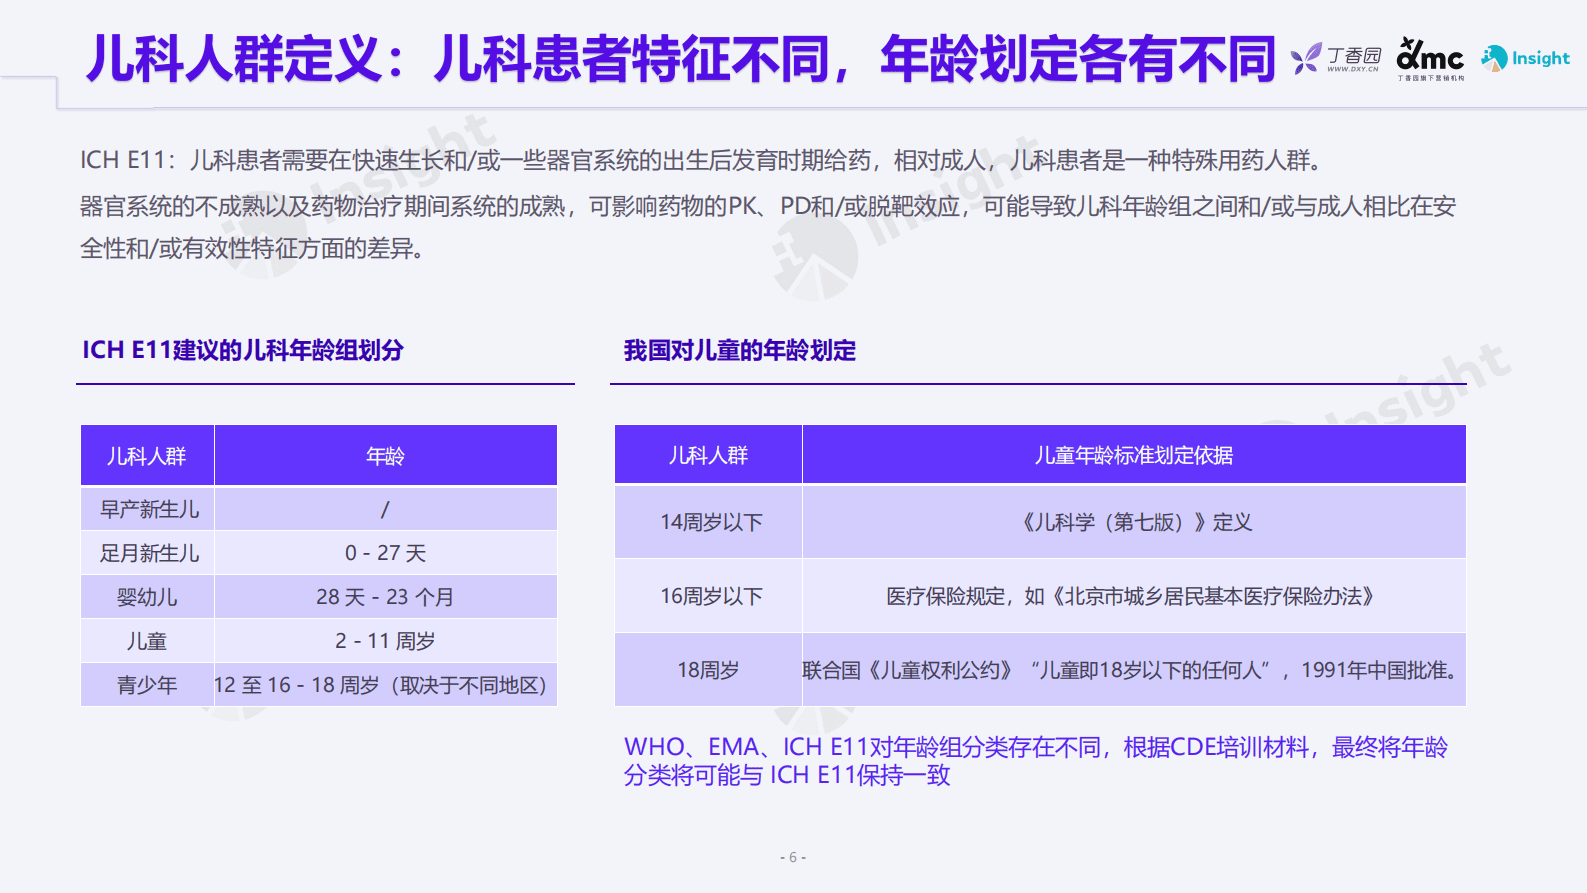Click the dmc logo in header

1430,59
